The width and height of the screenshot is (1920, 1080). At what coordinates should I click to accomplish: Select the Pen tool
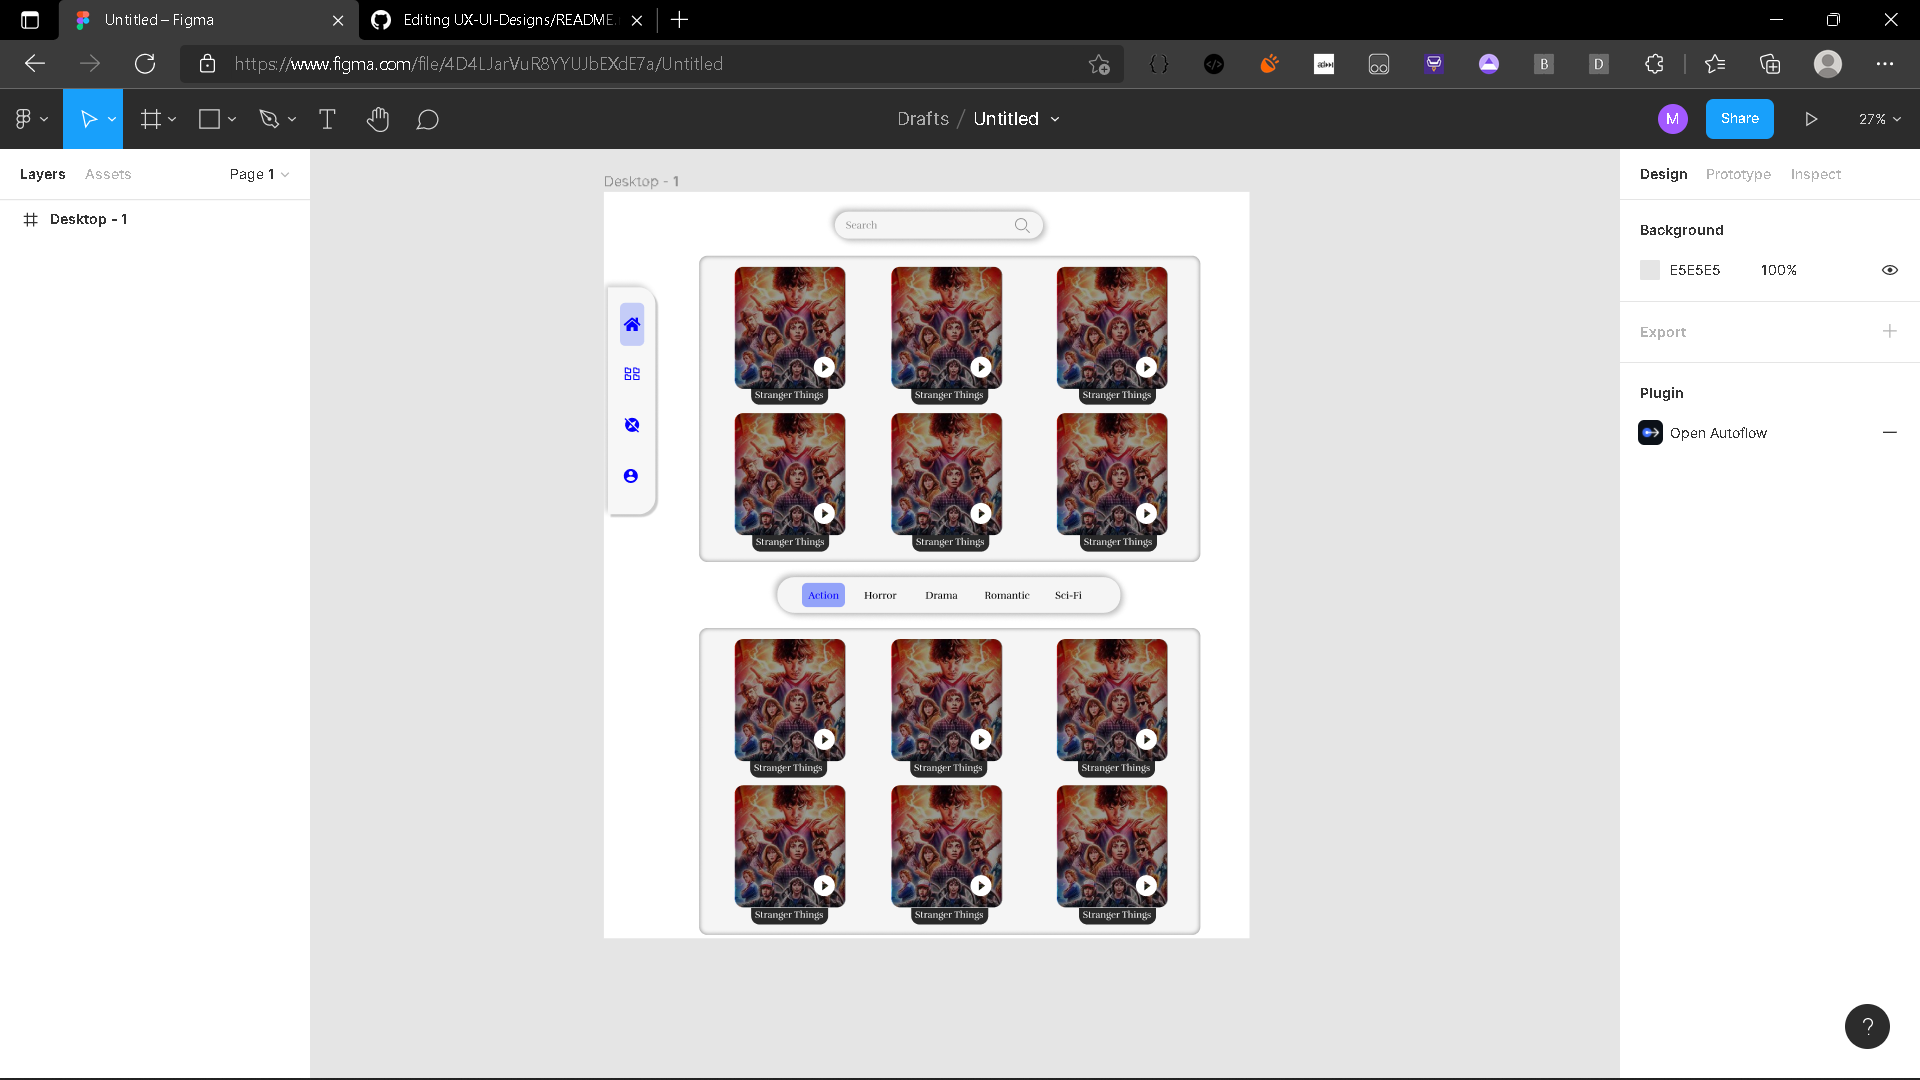(270, 119)
